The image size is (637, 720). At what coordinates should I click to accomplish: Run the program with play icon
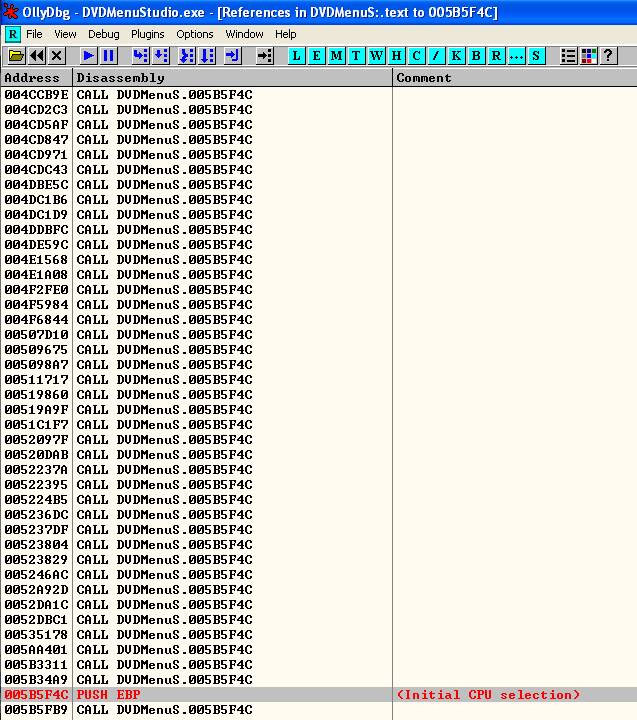coord(88,56)
